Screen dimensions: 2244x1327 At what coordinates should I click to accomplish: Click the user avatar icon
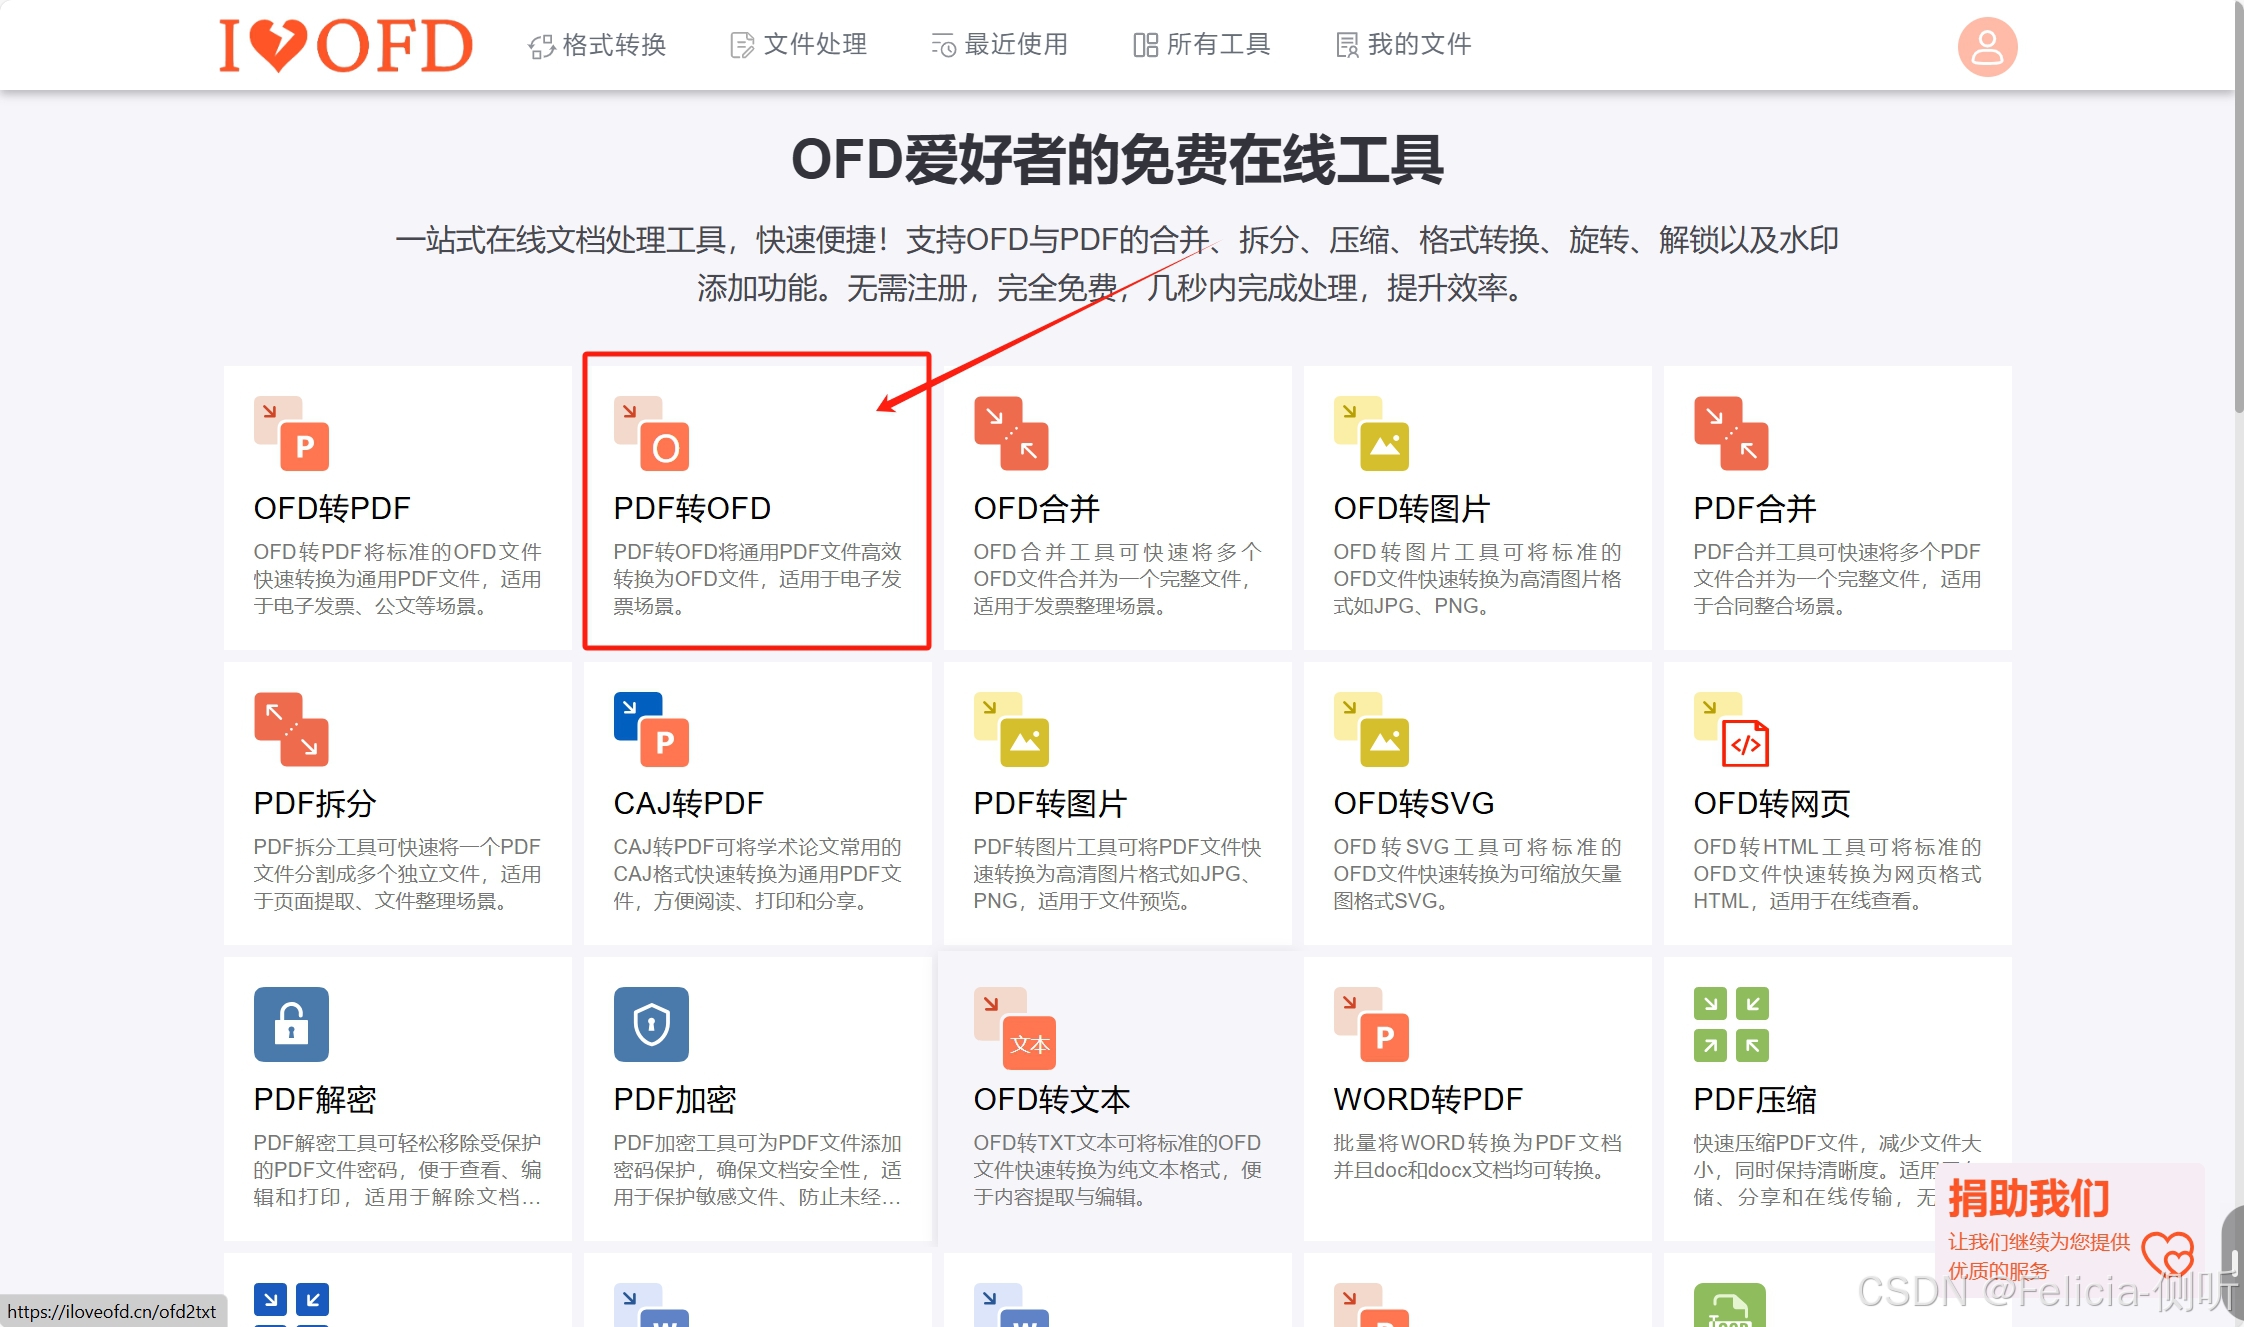point(1986,45)
